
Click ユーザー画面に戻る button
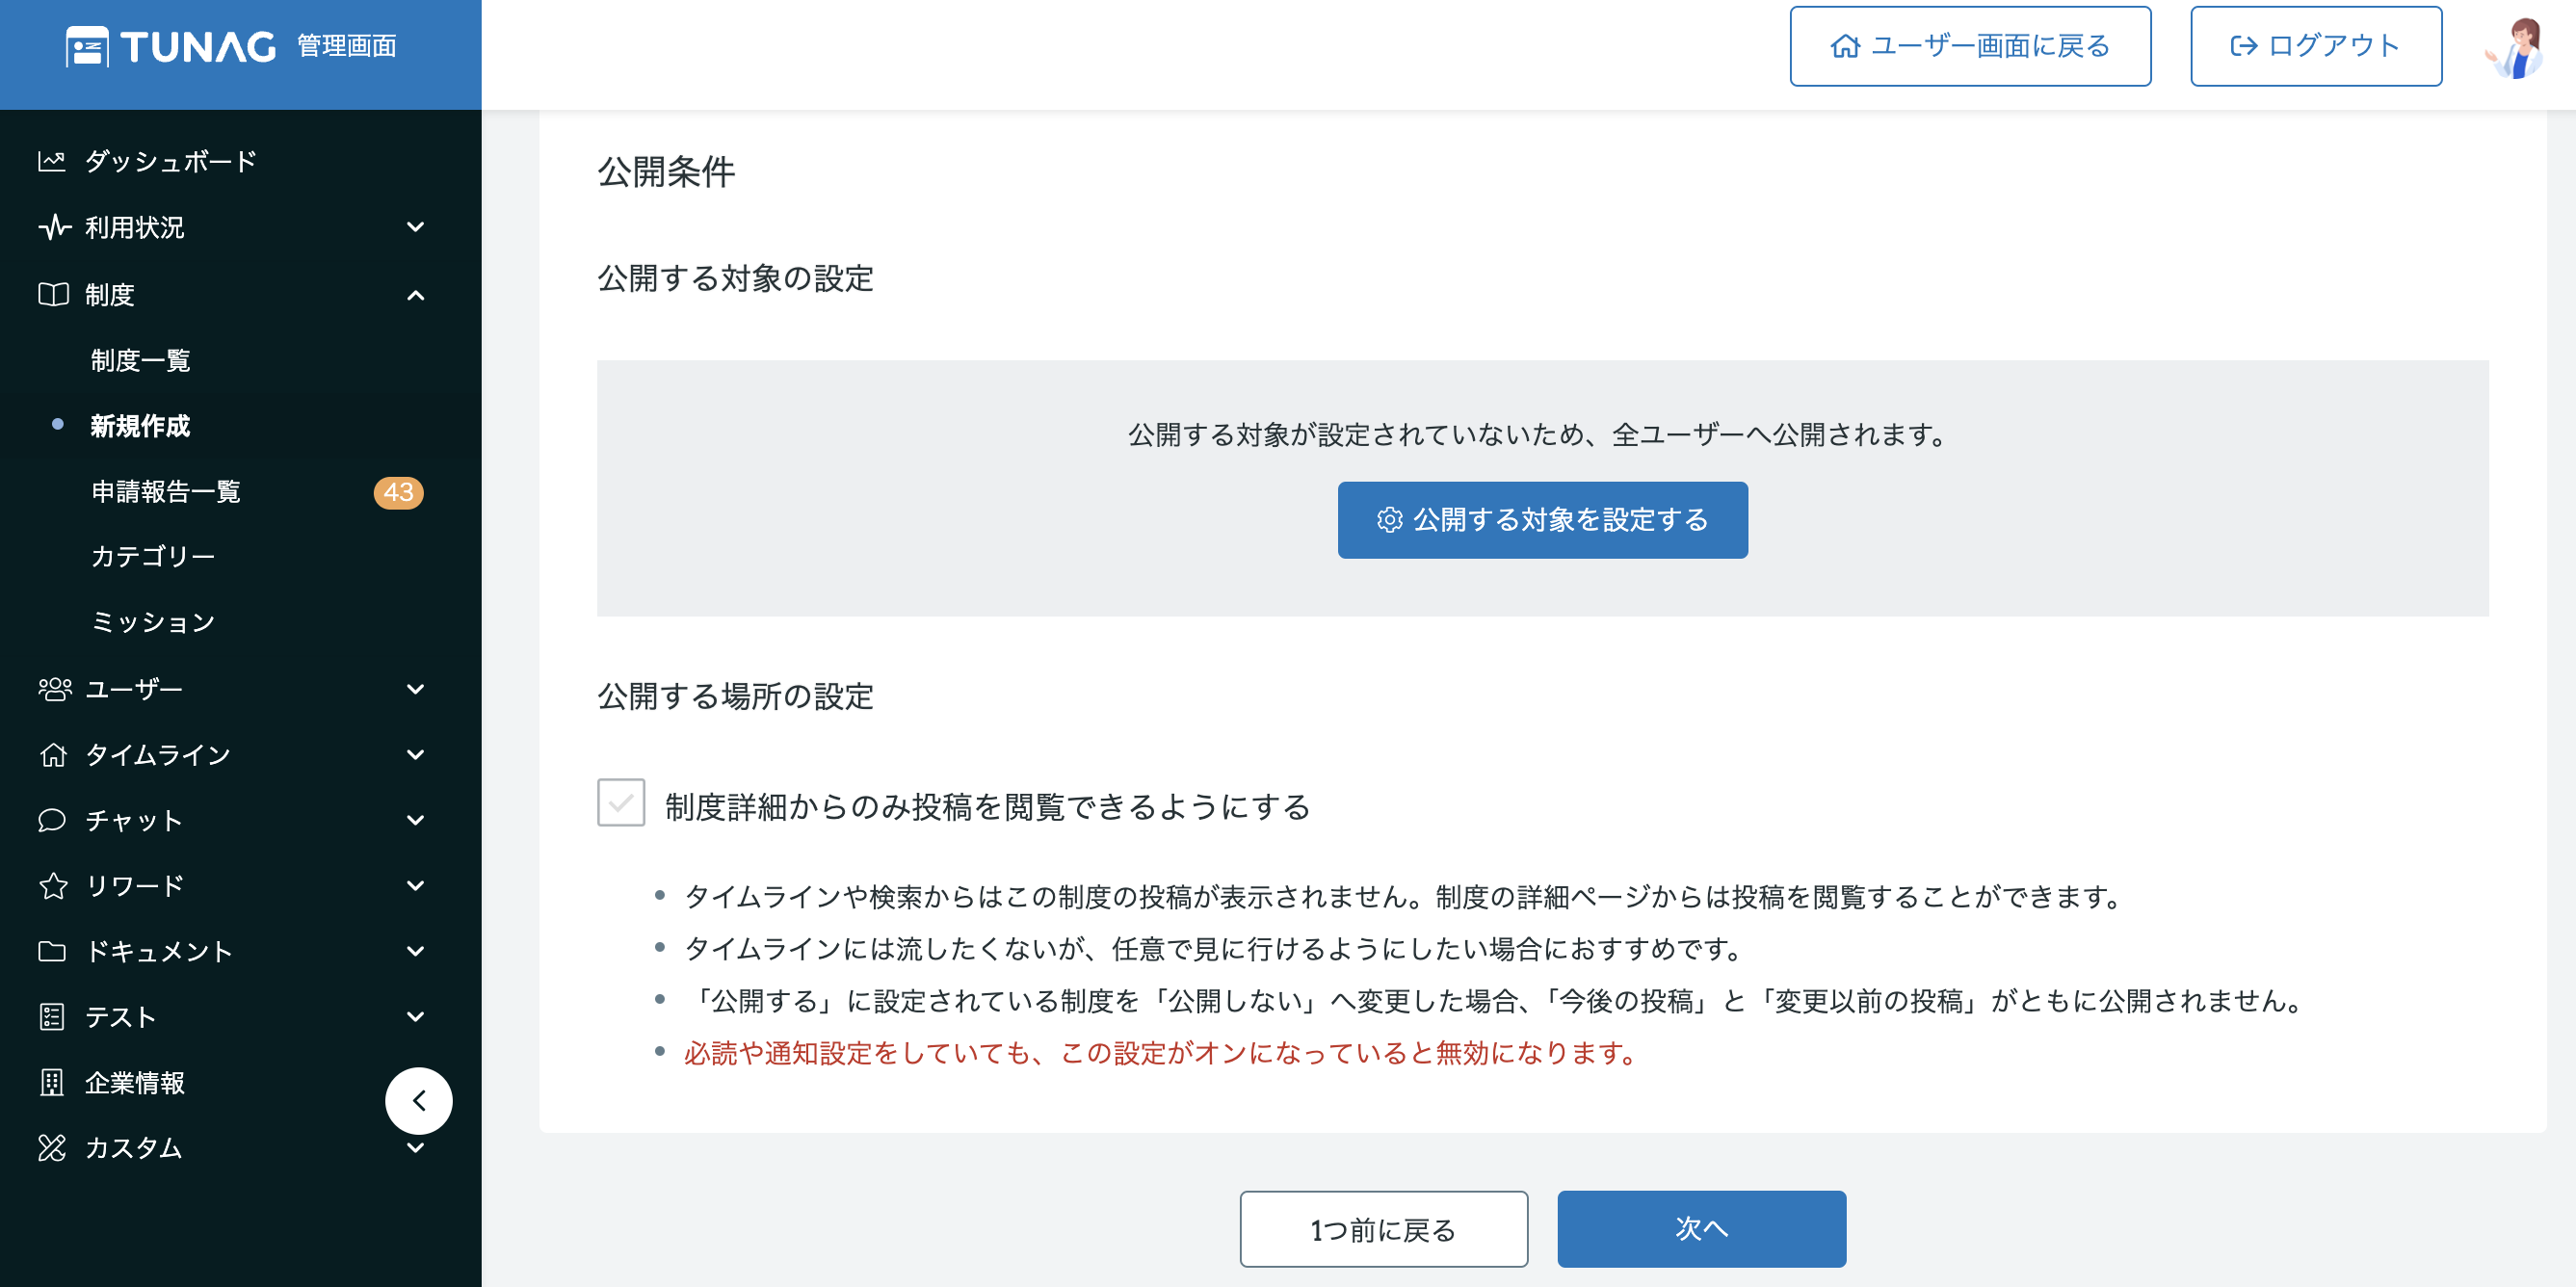coord(1970,46)
